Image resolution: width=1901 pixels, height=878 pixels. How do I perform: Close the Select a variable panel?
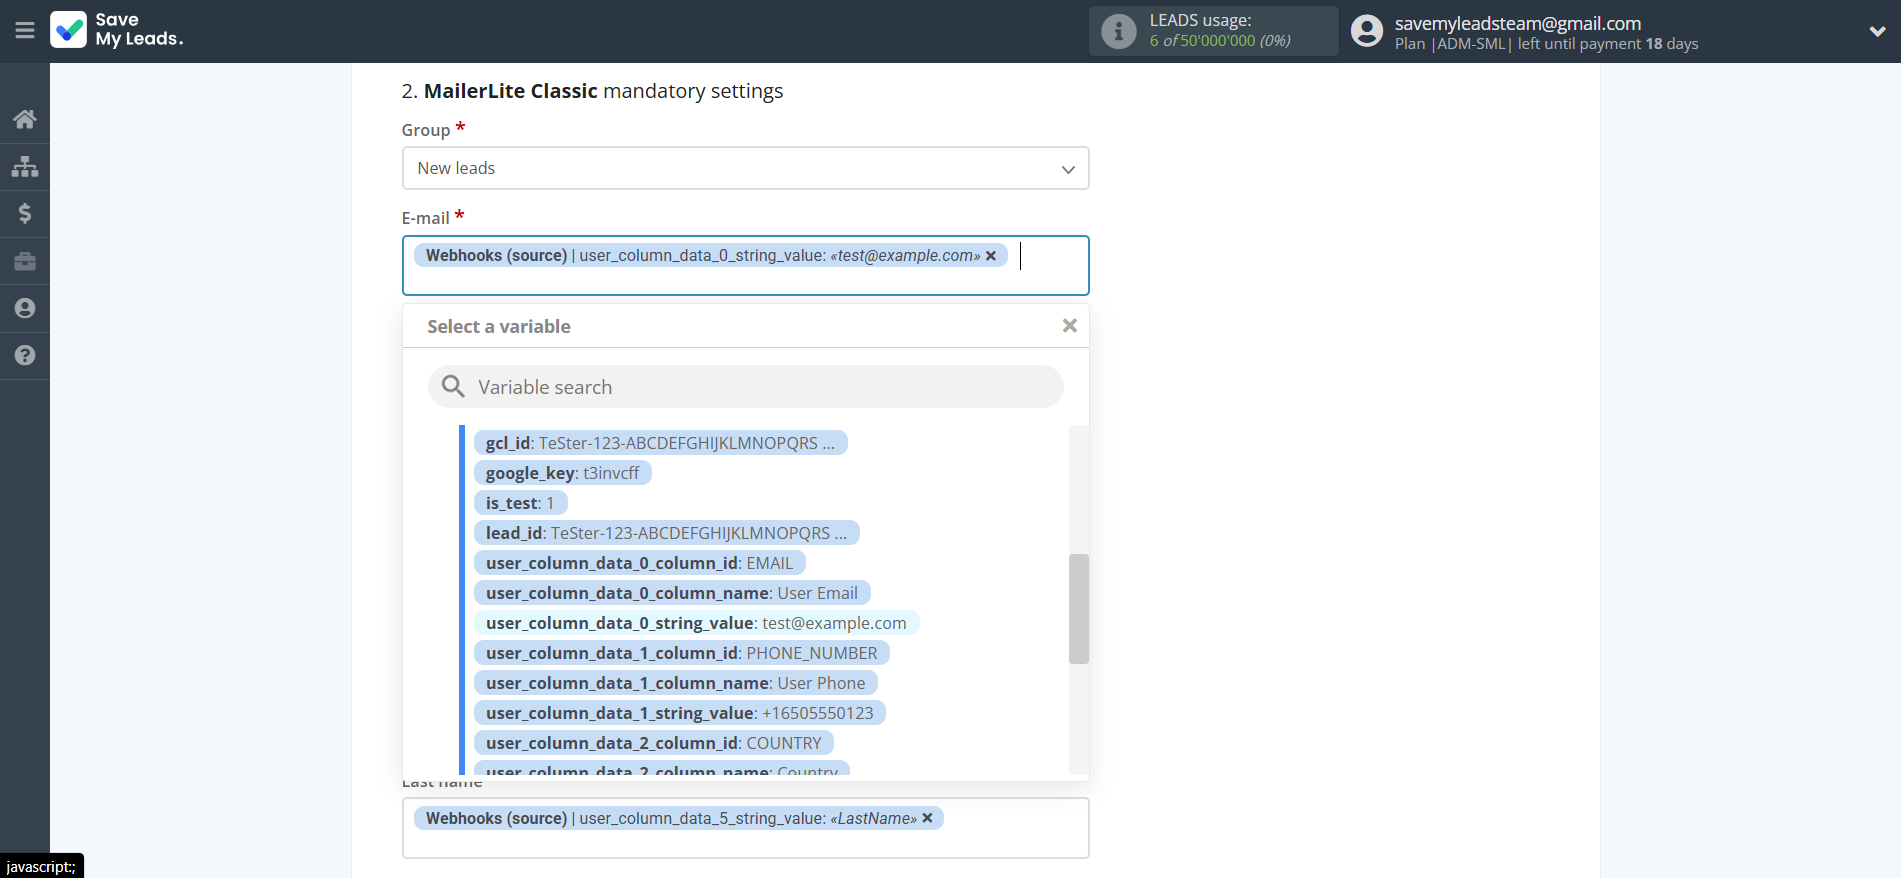pyautogui.click(x=1069, y=326)
